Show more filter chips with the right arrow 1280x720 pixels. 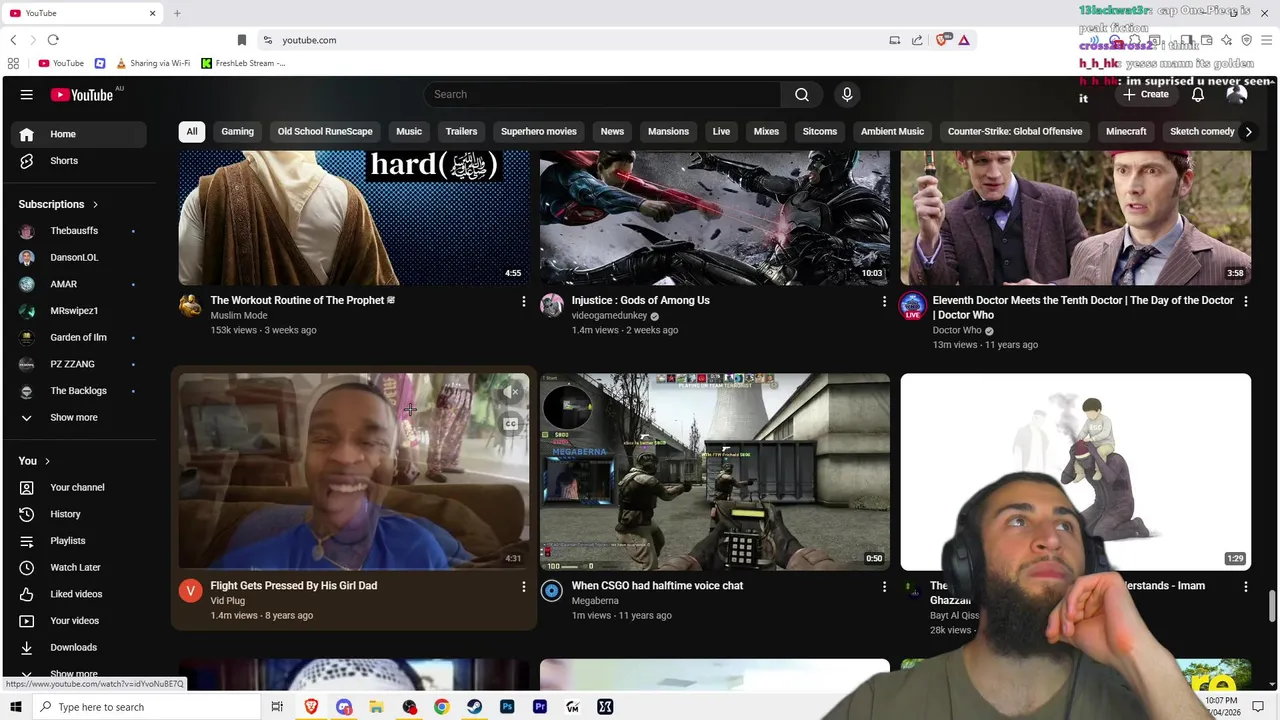click(1248, 131)
